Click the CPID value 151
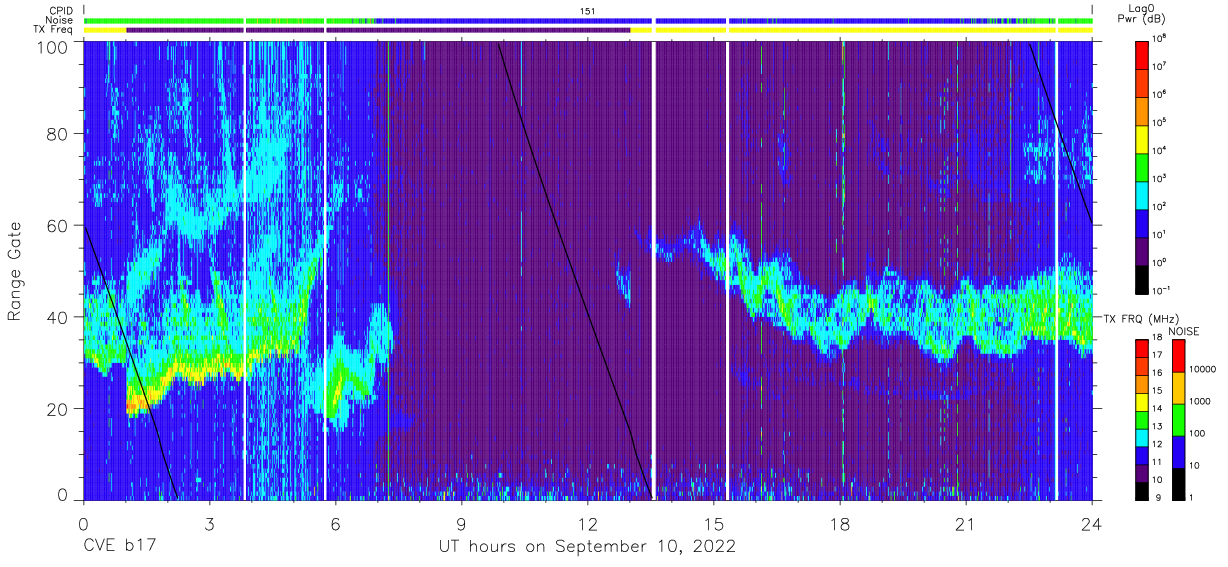The image size is (1228, 567). click(587, 11)
